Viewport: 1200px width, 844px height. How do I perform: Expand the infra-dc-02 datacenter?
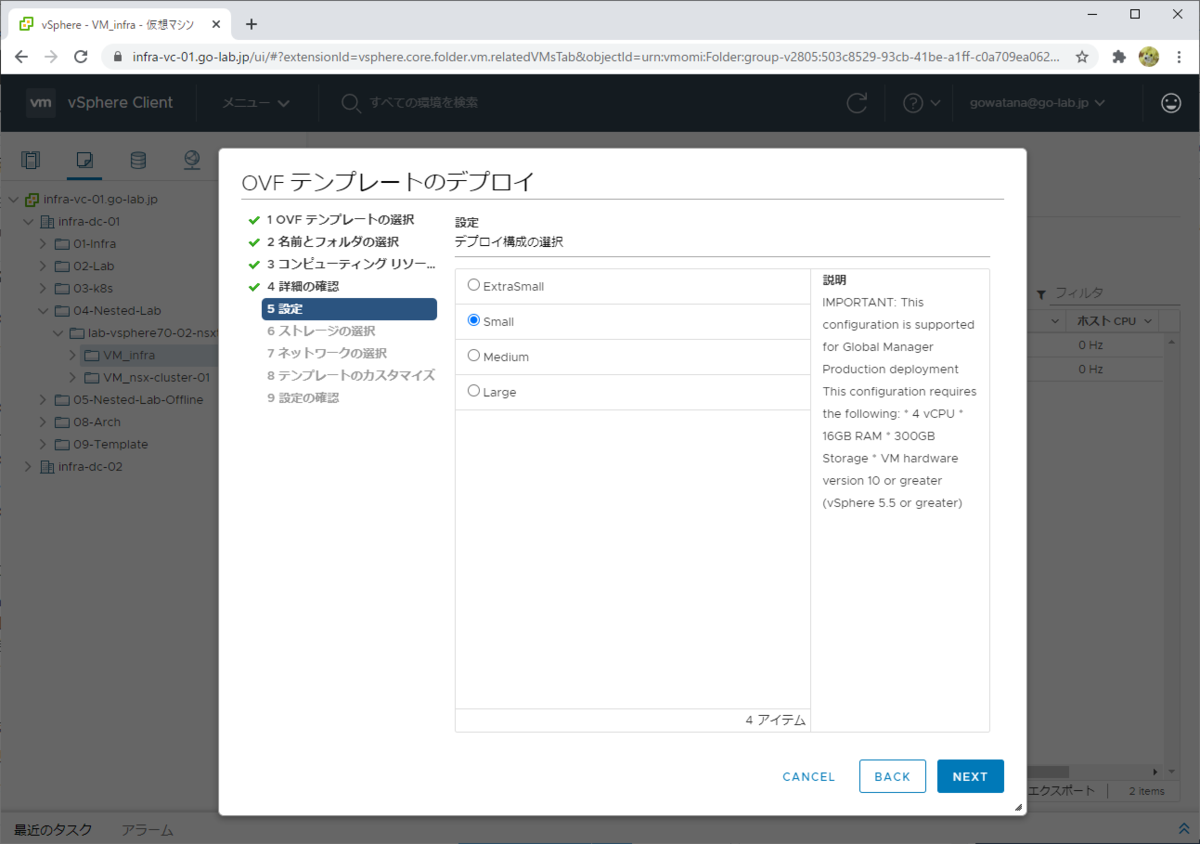click(x=28, y=466)
